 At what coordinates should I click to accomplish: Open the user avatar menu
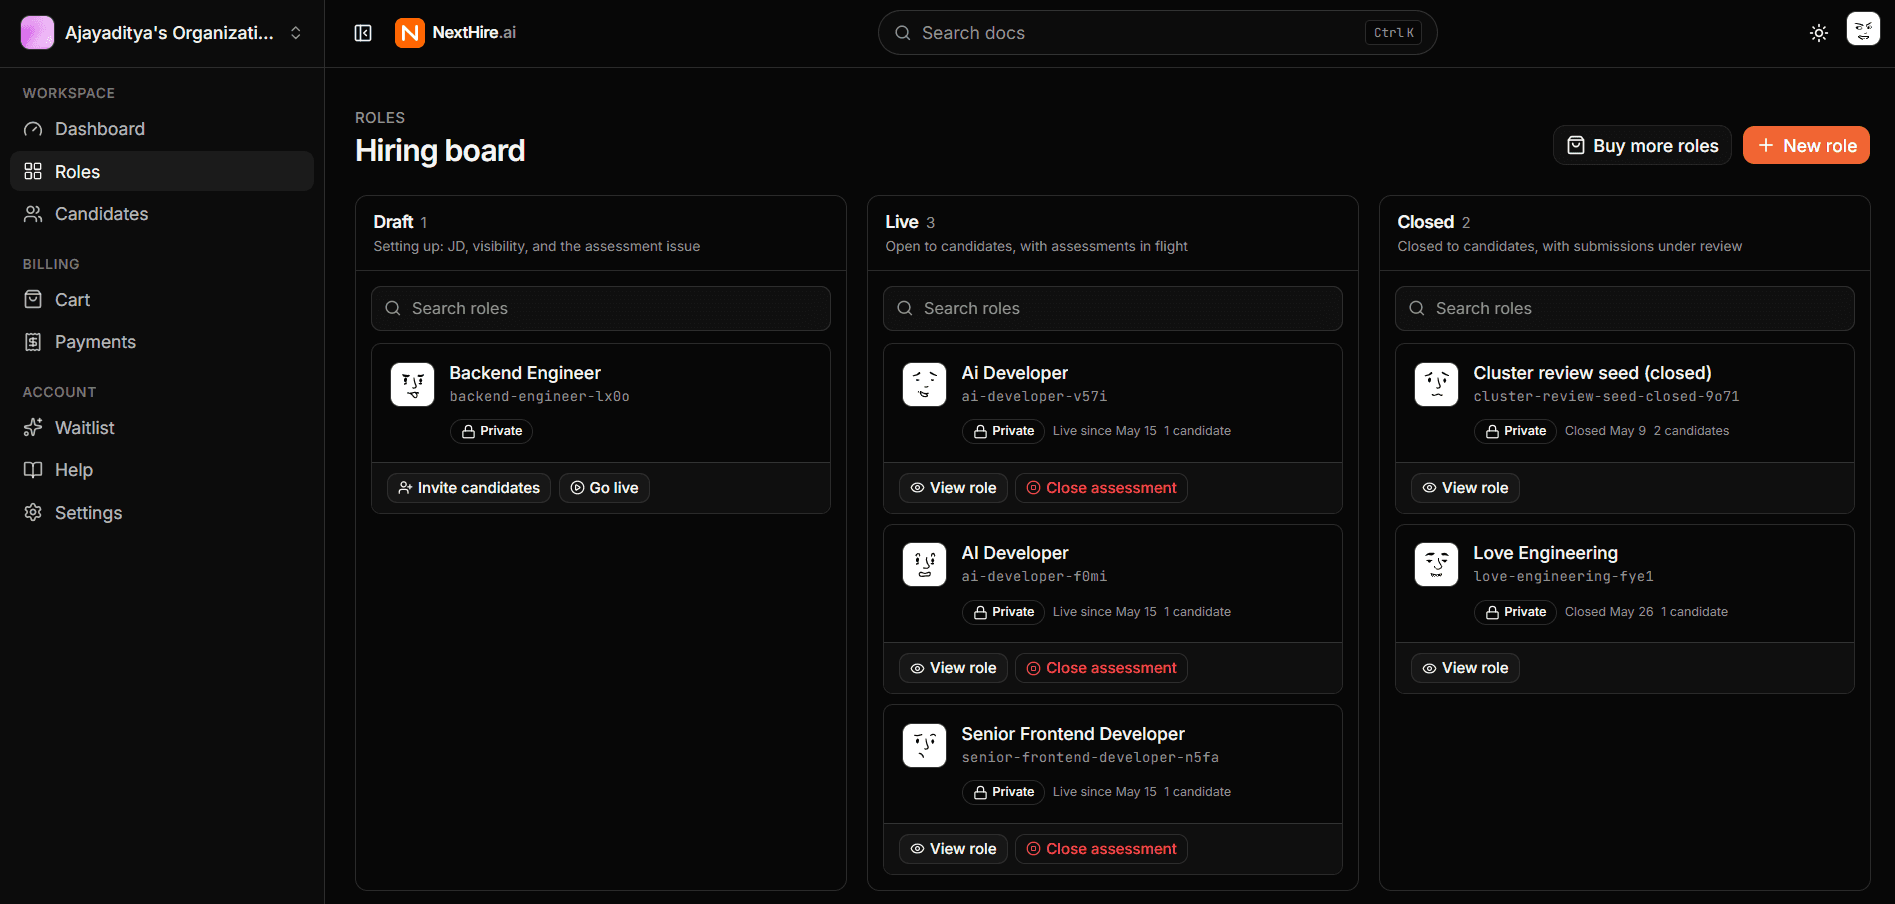click(1863, 29)
